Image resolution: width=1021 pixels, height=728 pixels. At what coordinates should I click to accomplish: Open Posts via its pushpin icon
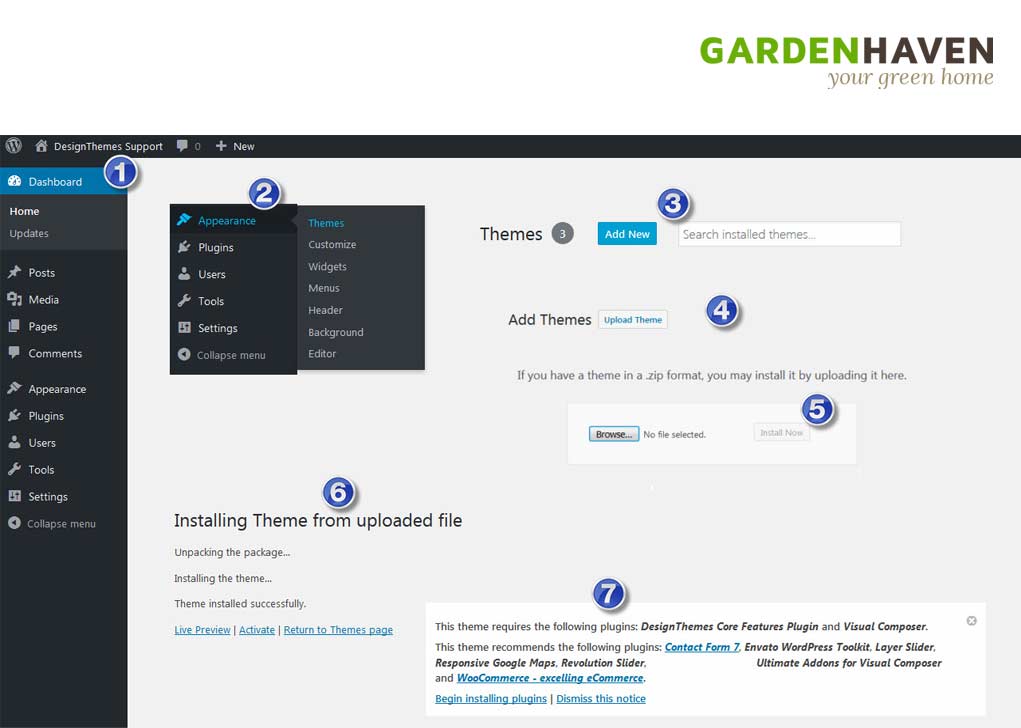pos(14,272)
